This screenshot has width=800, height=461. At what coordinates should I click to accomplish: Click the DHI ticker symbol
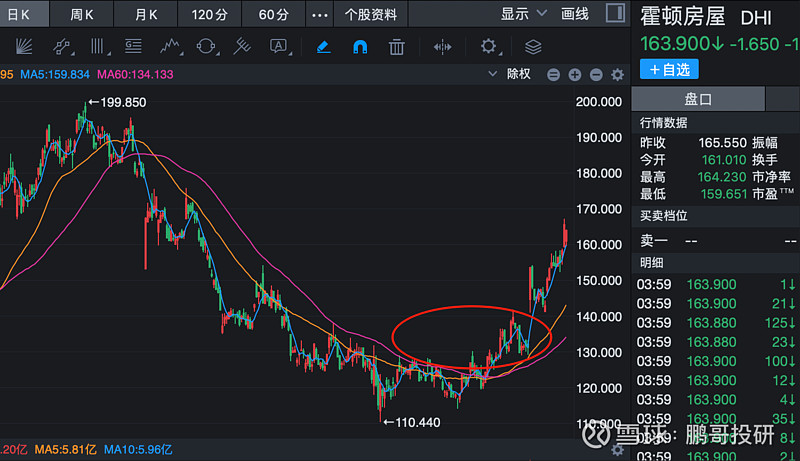point(756,18)
